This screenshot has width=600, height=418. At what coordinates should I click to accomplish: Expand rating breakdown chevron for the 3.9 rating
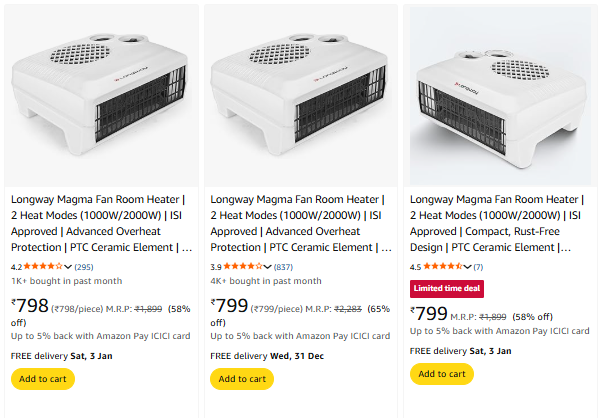(268, 267)
